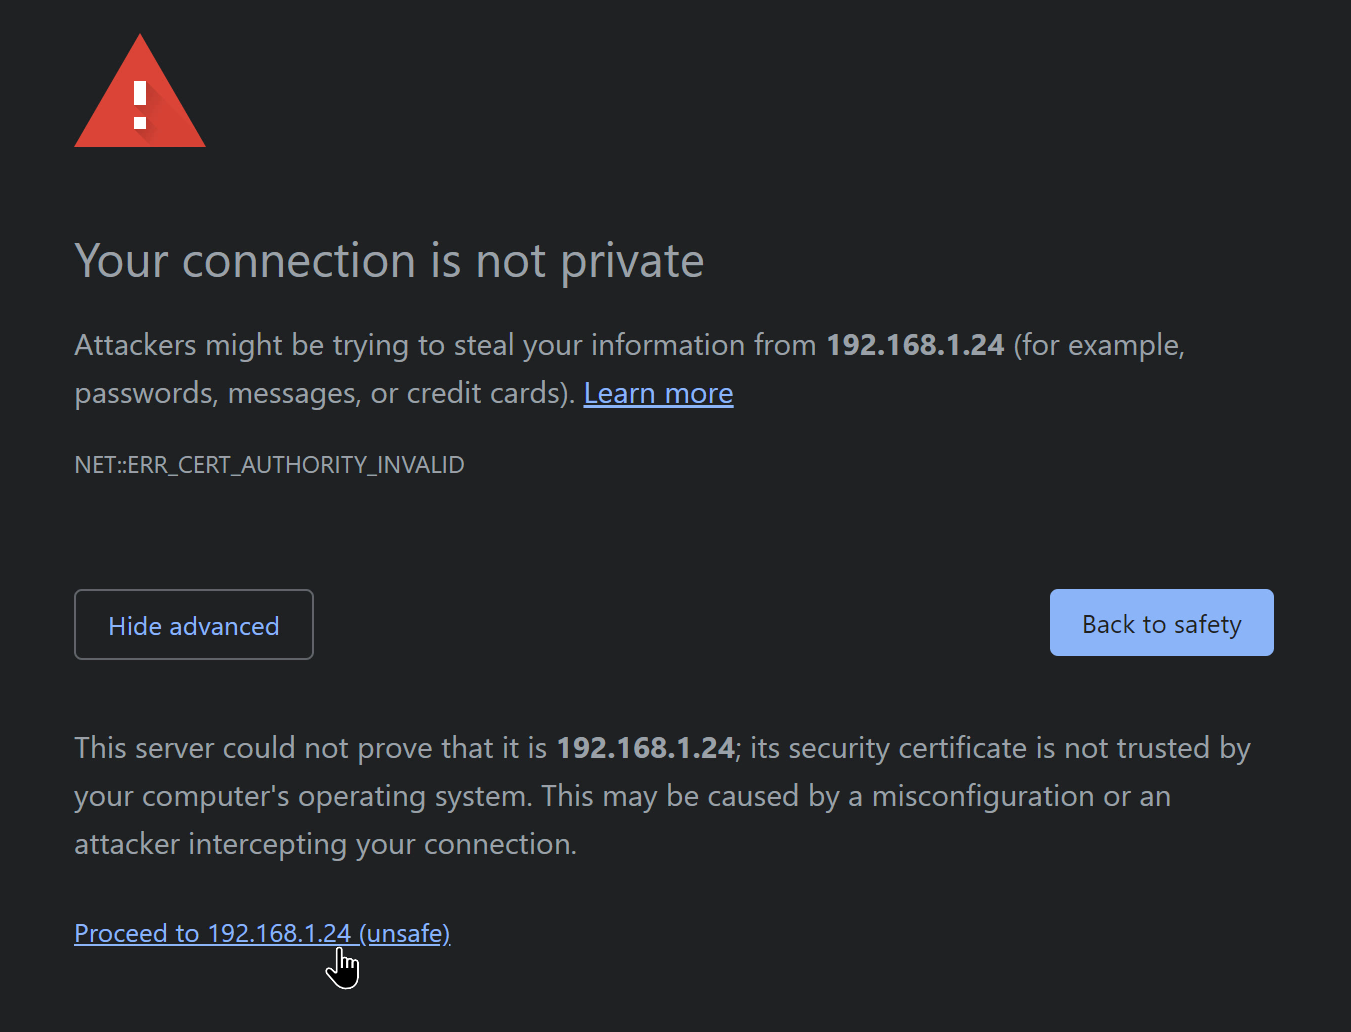Screen dimensions: 1351x1032
Task: Click the Hide advanced button
Action: coord(194,625)
